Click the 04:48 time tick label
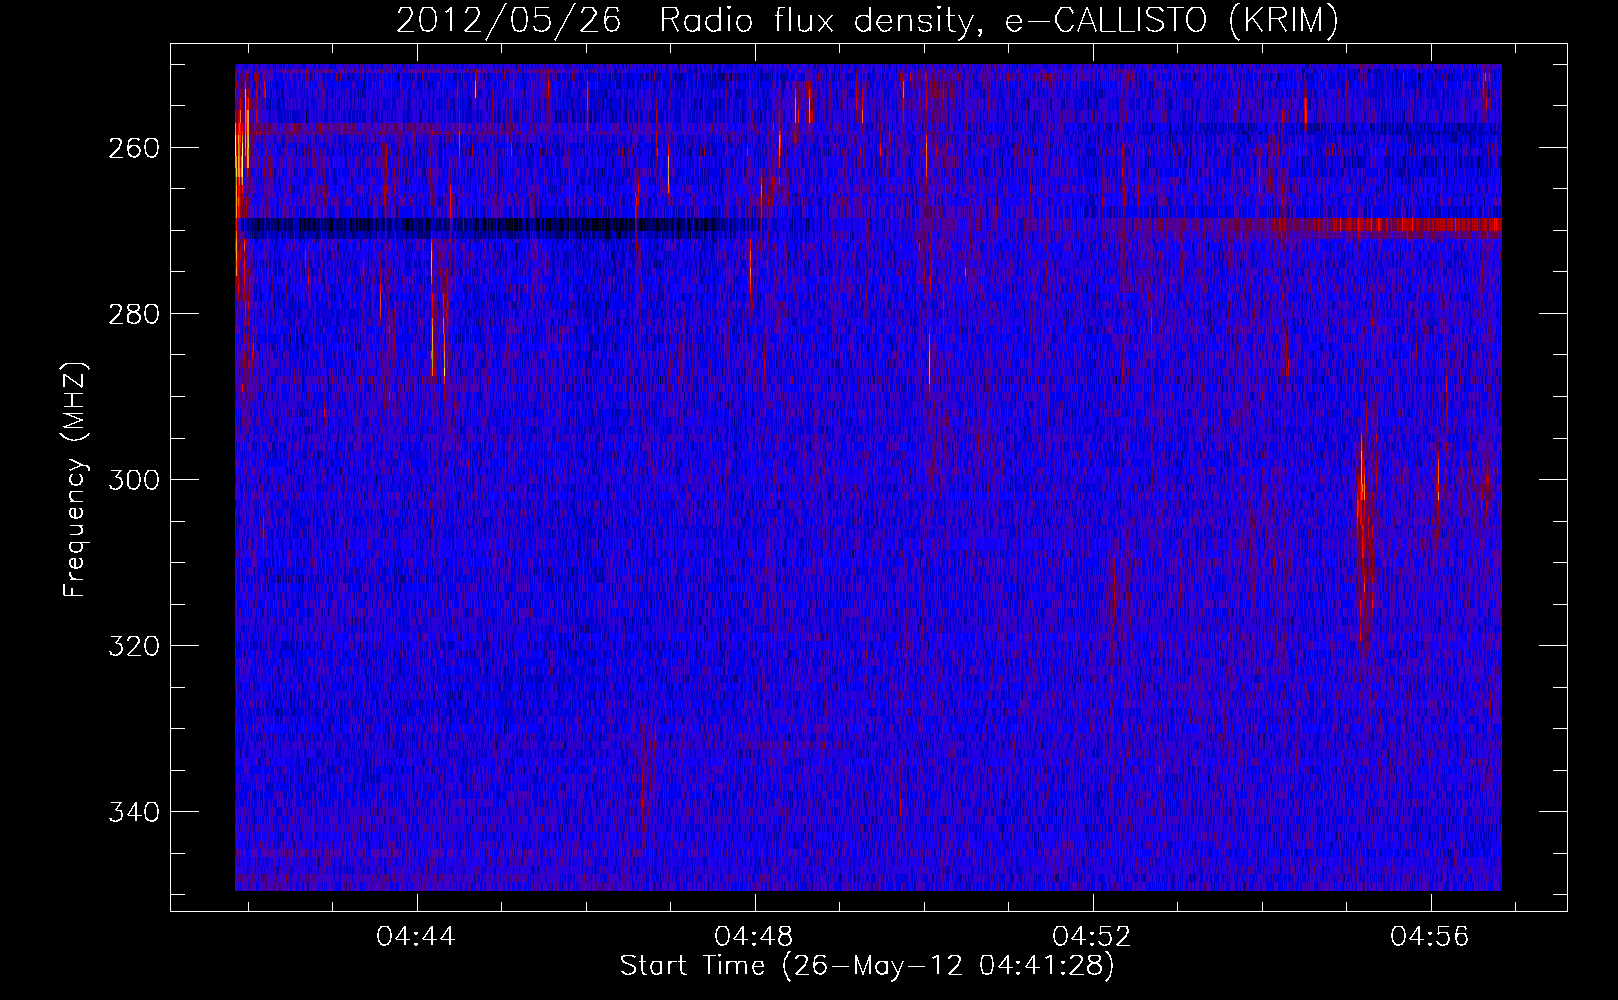1618x1000 pixels. click(x=755, y=937)
